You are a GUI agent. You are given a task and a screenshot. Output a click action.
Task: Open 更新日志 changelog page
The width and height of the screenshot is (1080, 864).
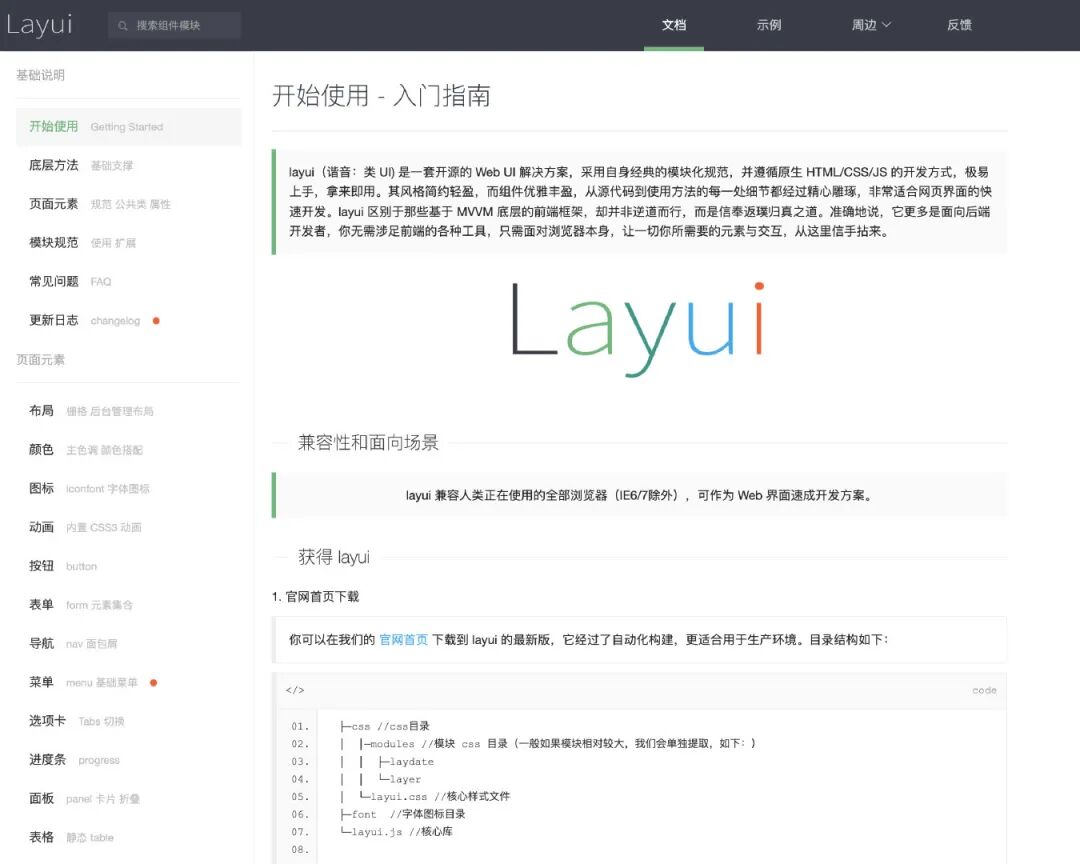pos(128,320)
